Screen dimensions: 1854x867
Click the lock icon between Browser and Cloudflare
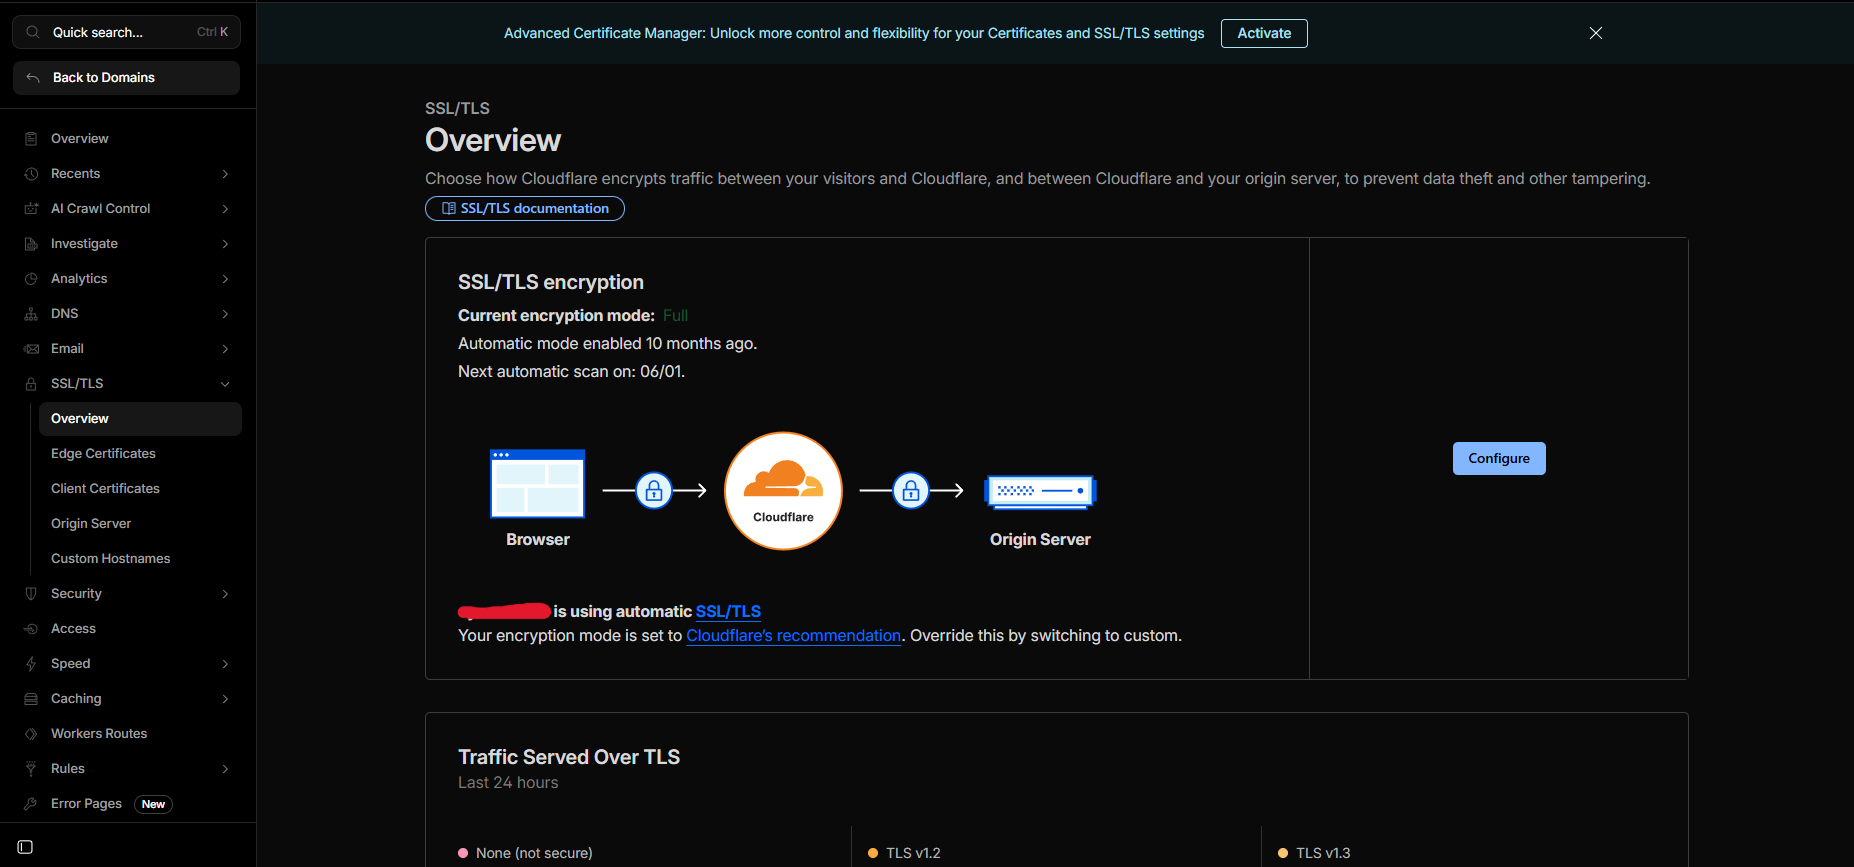654,491
